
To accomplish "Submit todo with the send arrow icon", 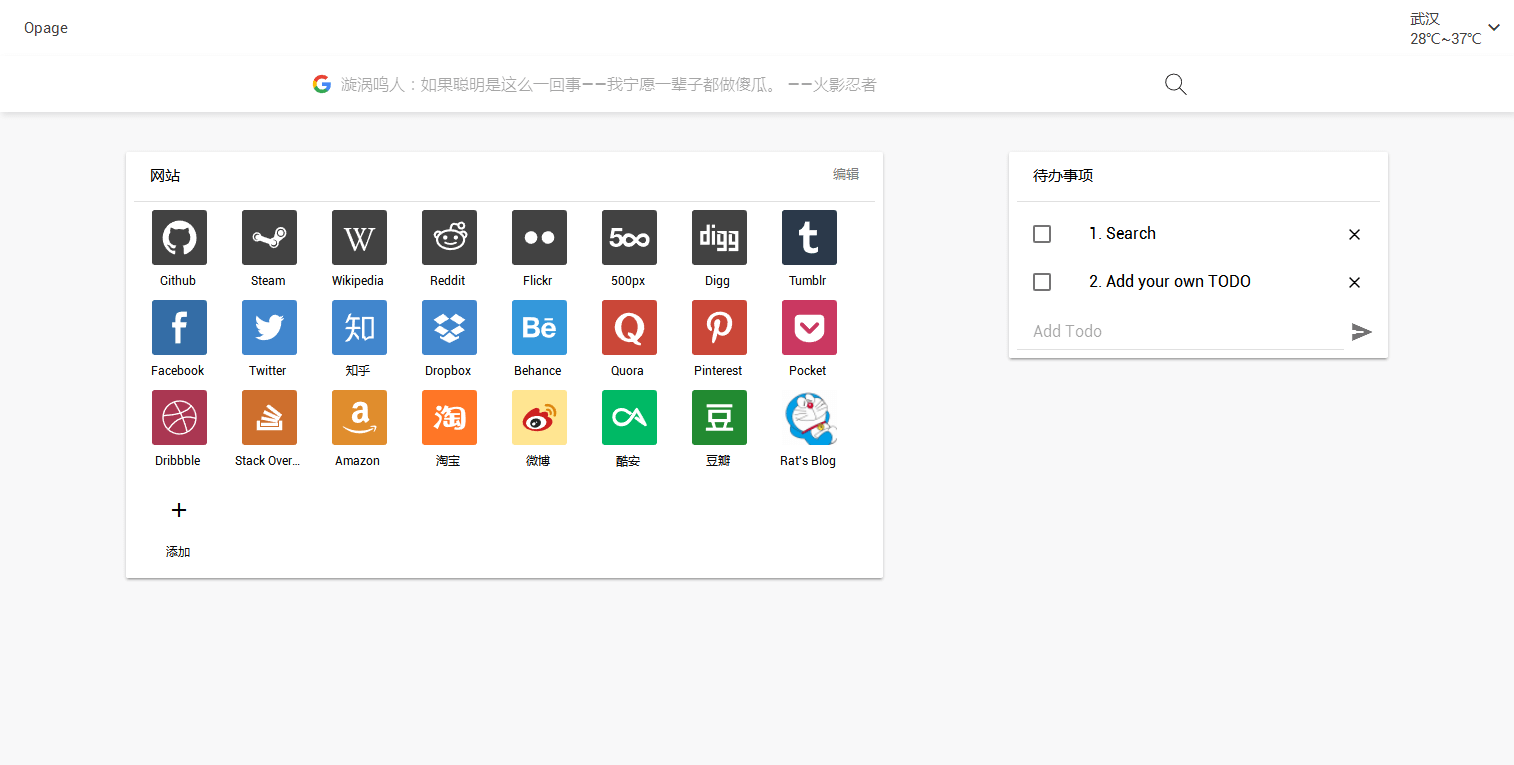I will pos(1361,332).
